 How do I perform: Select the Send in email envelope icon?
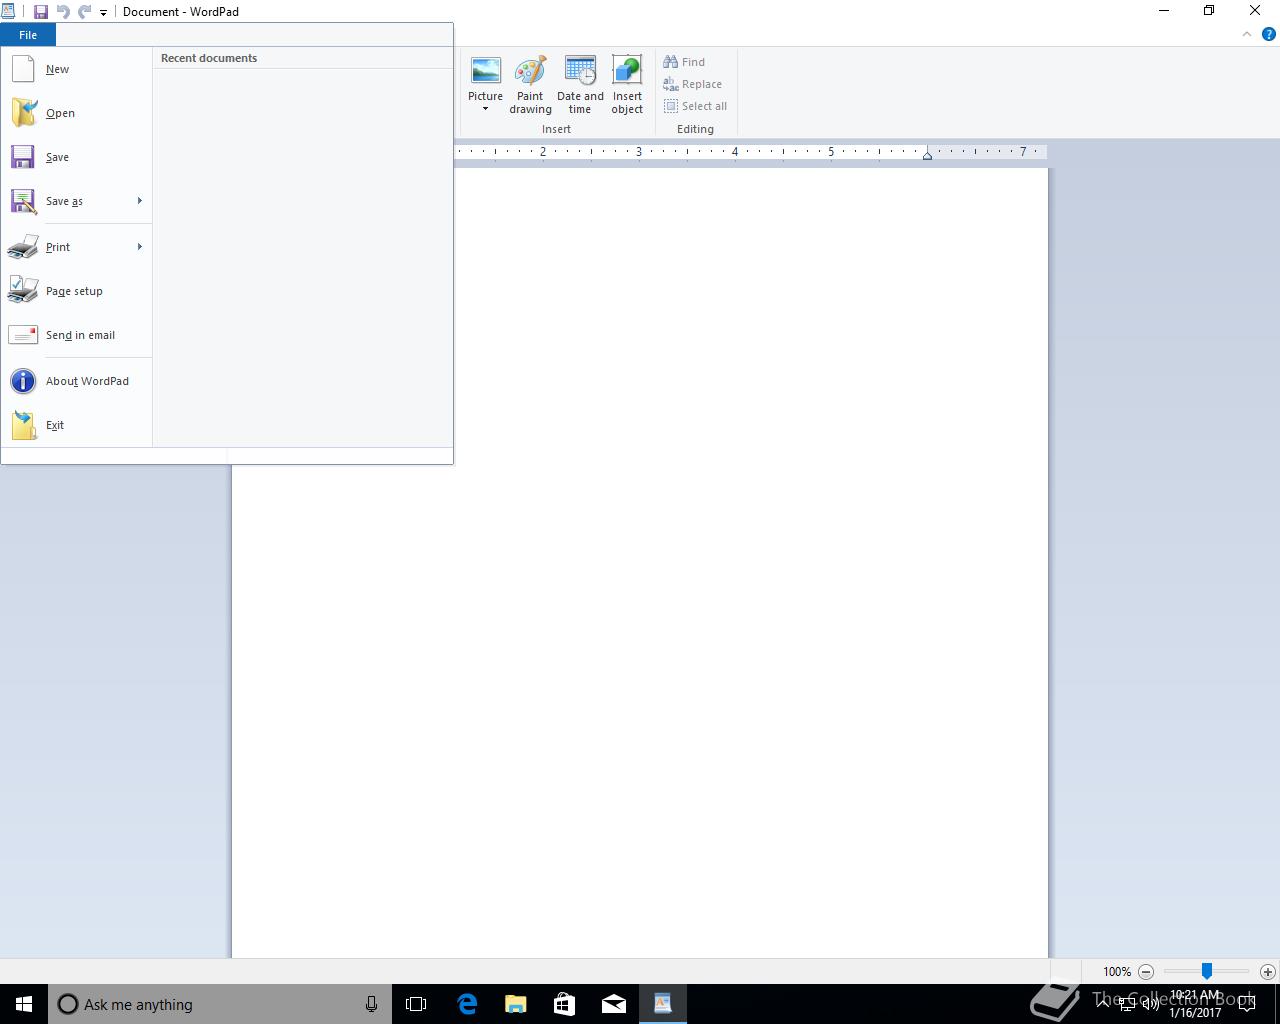(23, 335)
